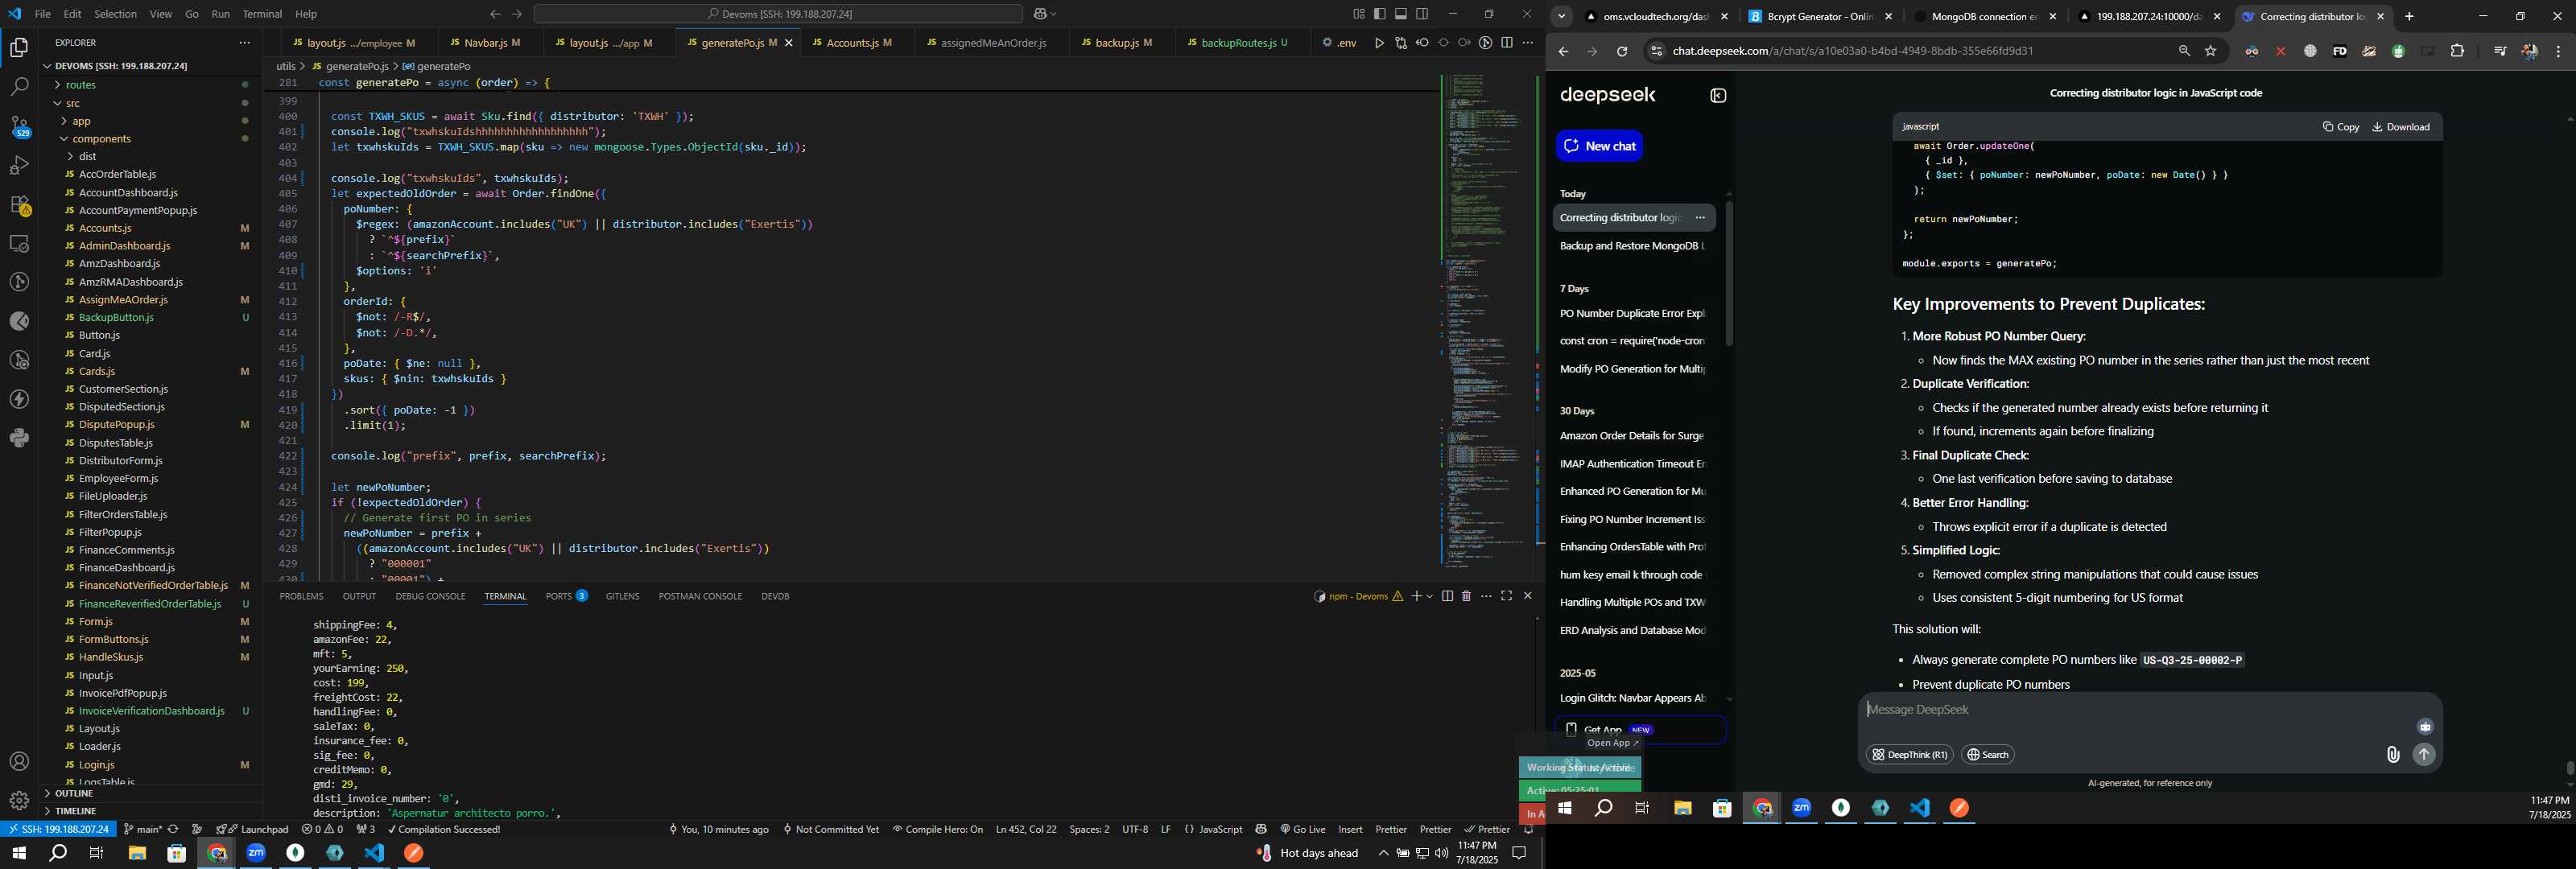Expand the TIMELINE section
This screenshot has height=869, width=2576.
[76, 811]
